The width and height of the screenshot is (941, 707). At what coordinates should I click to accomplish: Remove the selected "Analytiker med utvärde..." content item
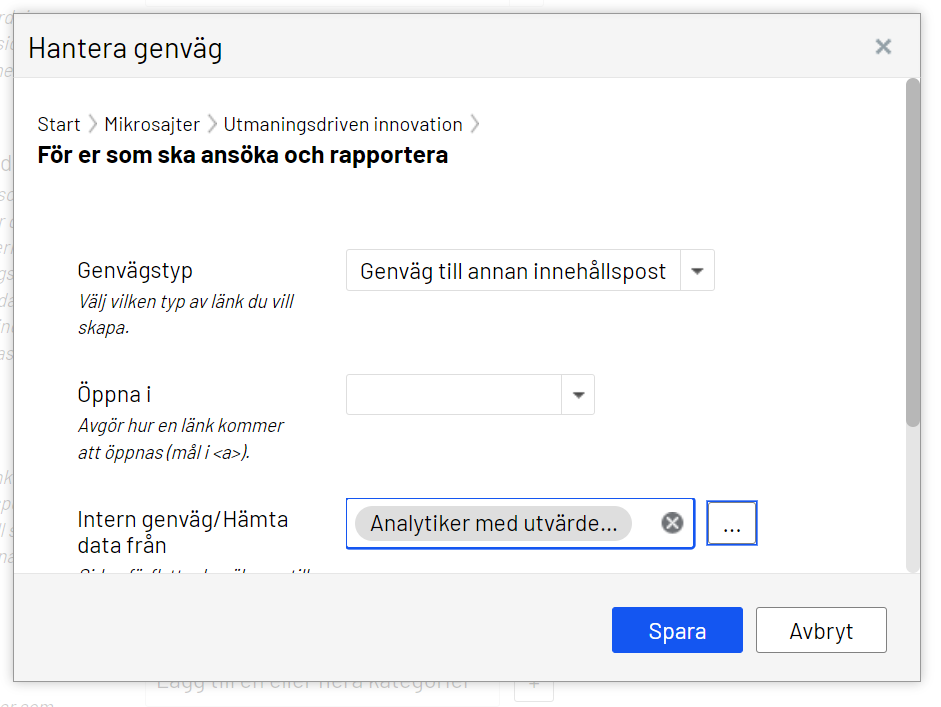(671, 522)
